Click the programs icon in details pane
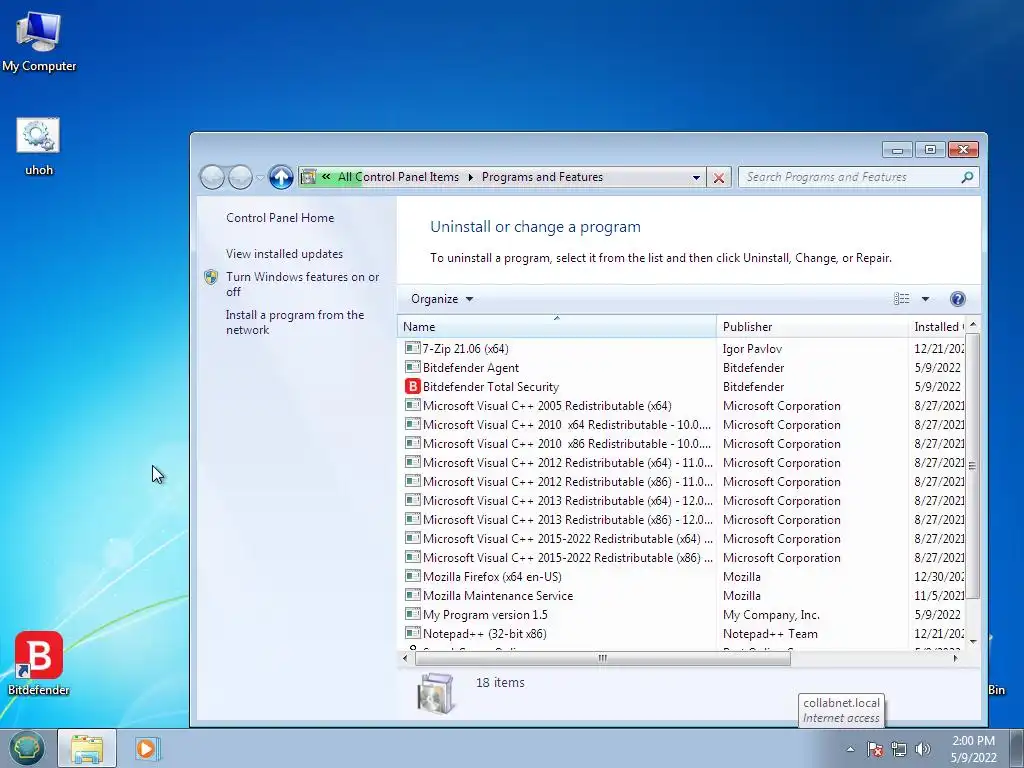The width and height of the screenshot is (1024, 768). tap(435, 693)
